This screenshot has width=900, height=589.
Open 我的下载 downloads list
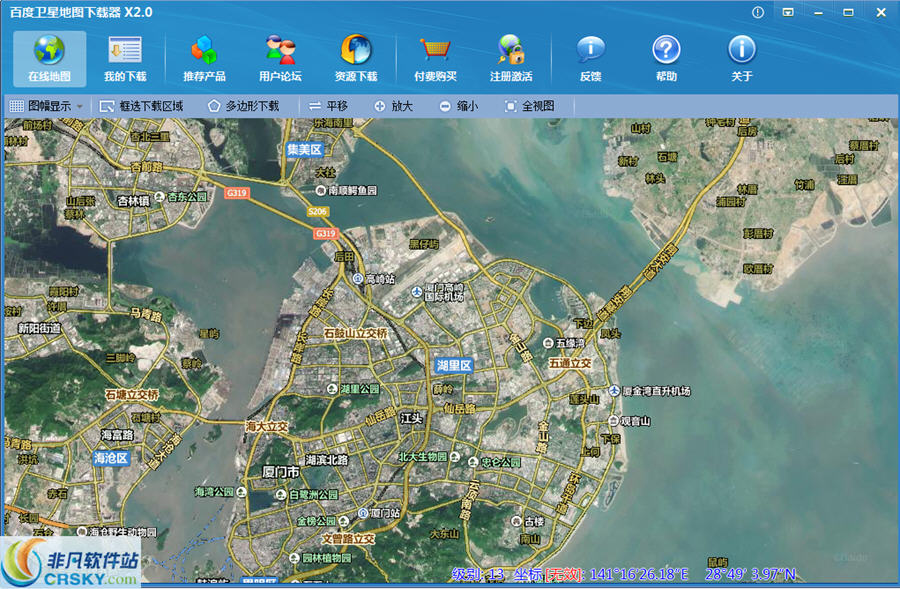(x=125, y=59)
